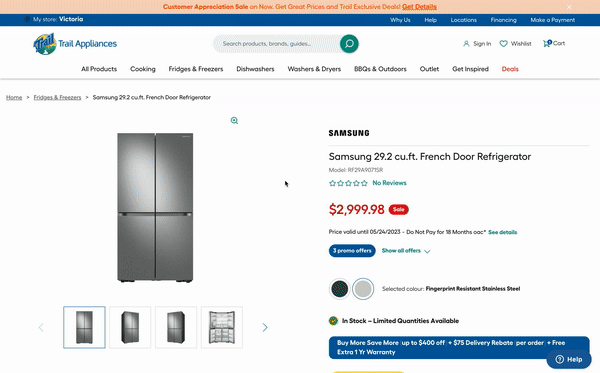Click the search products input field
The height and width of the screenshot is (373, 600).
[276, 44]
